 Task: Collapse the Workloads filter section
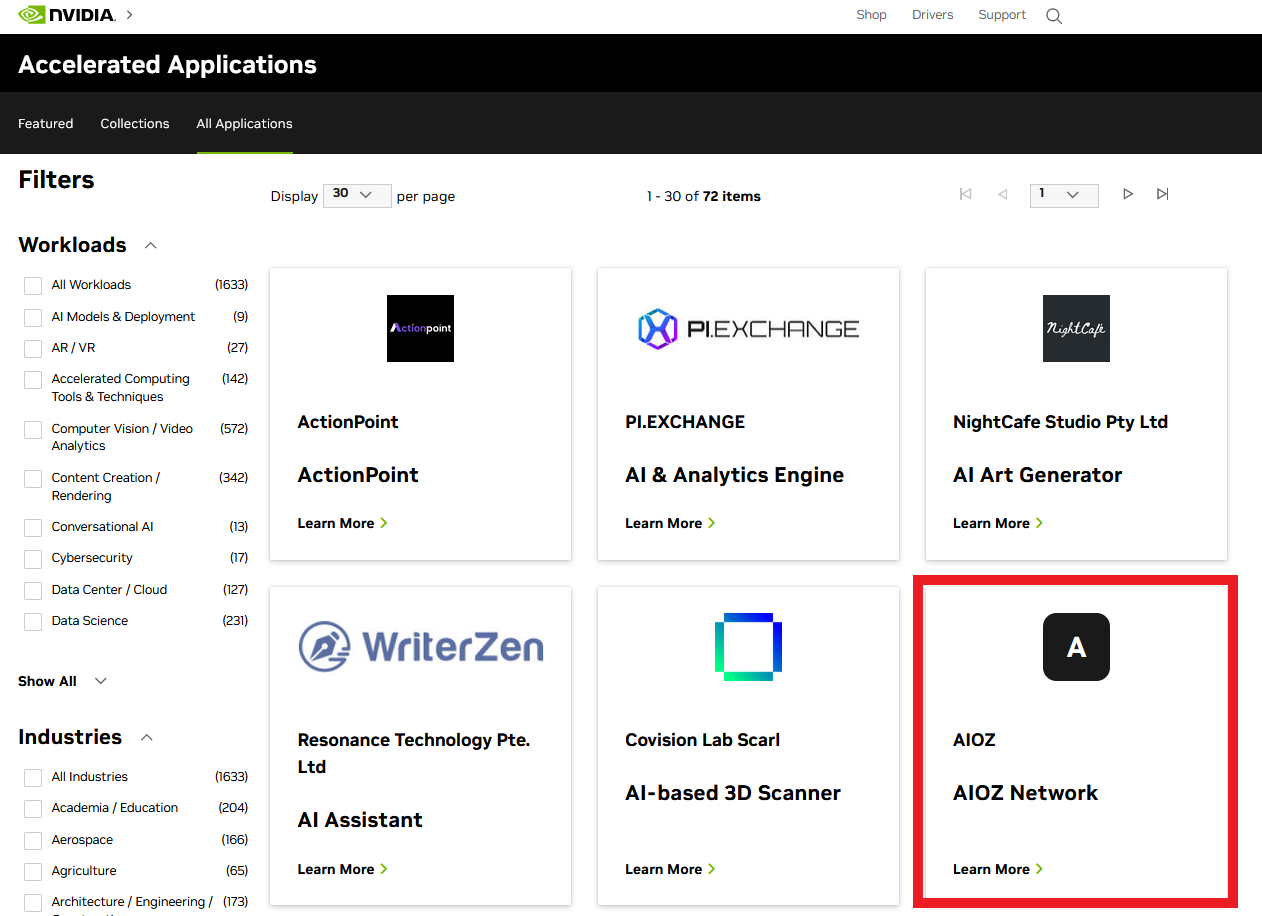pos(151,245)
